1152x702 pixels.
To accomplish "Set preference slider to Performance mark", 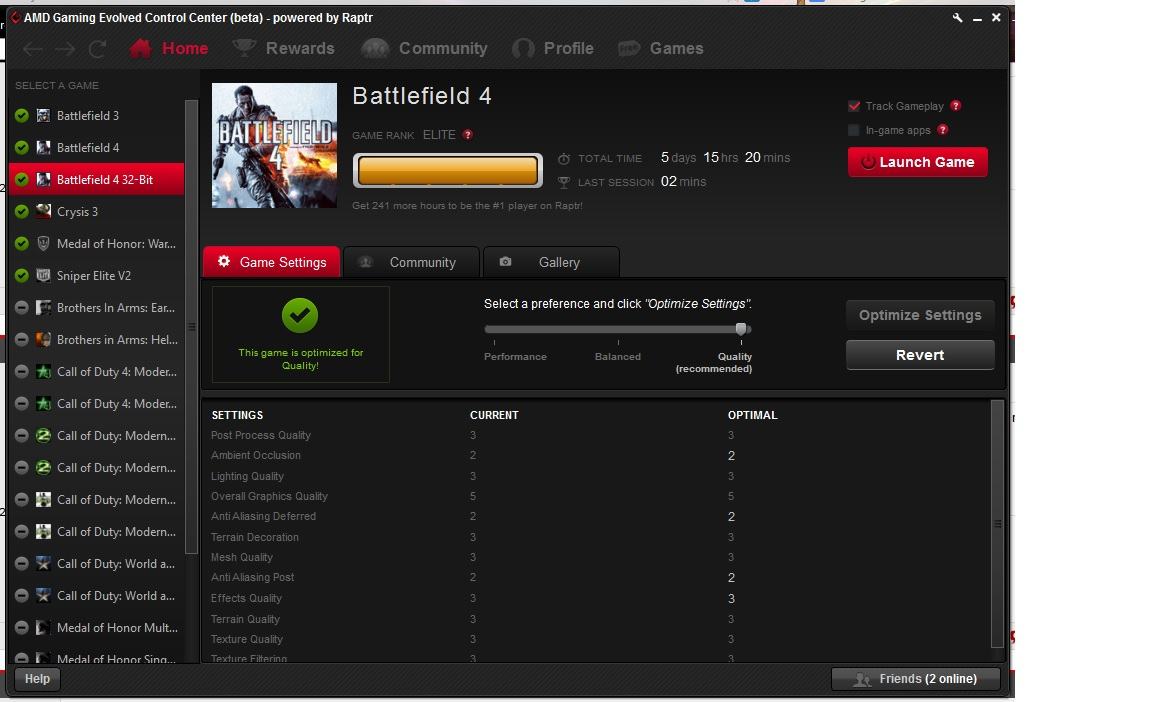I will pyautogui.click(x=494, y=330).
